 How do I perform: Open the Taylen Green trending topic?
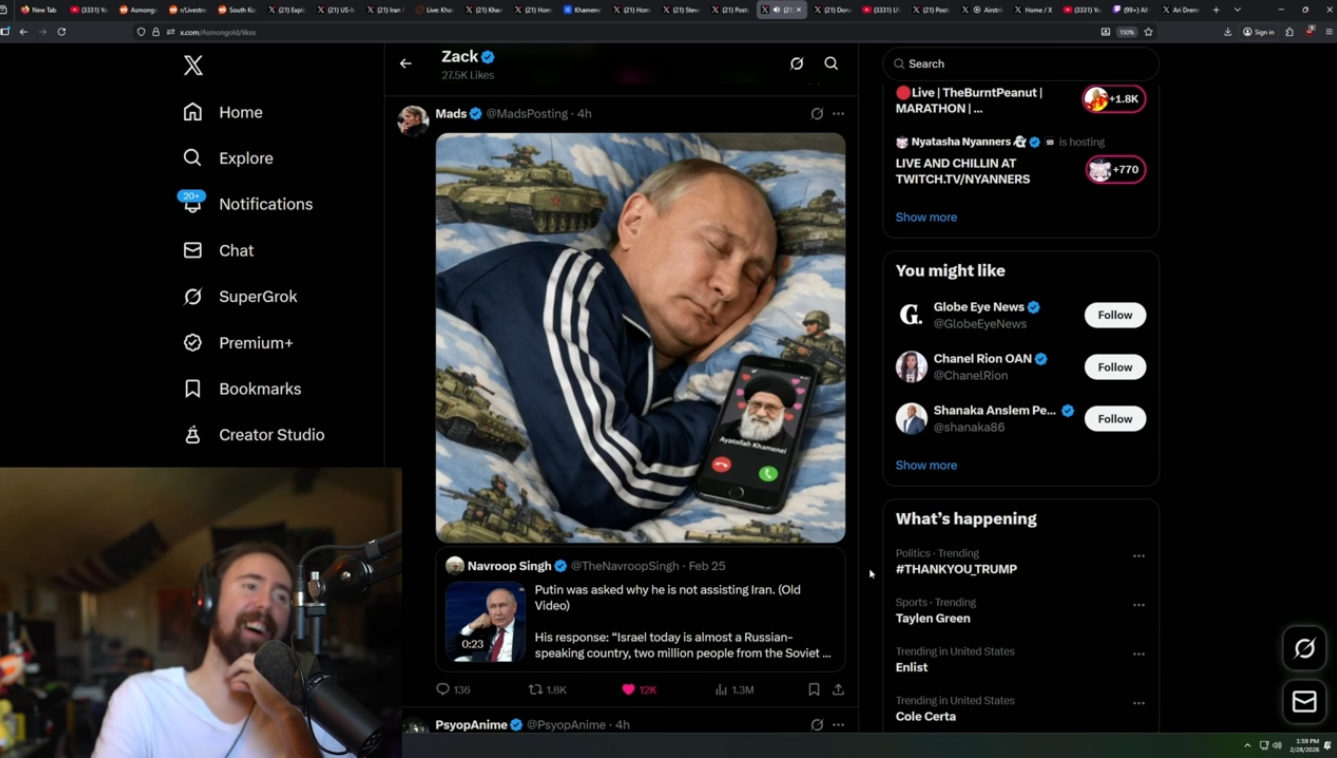[933, 618]
